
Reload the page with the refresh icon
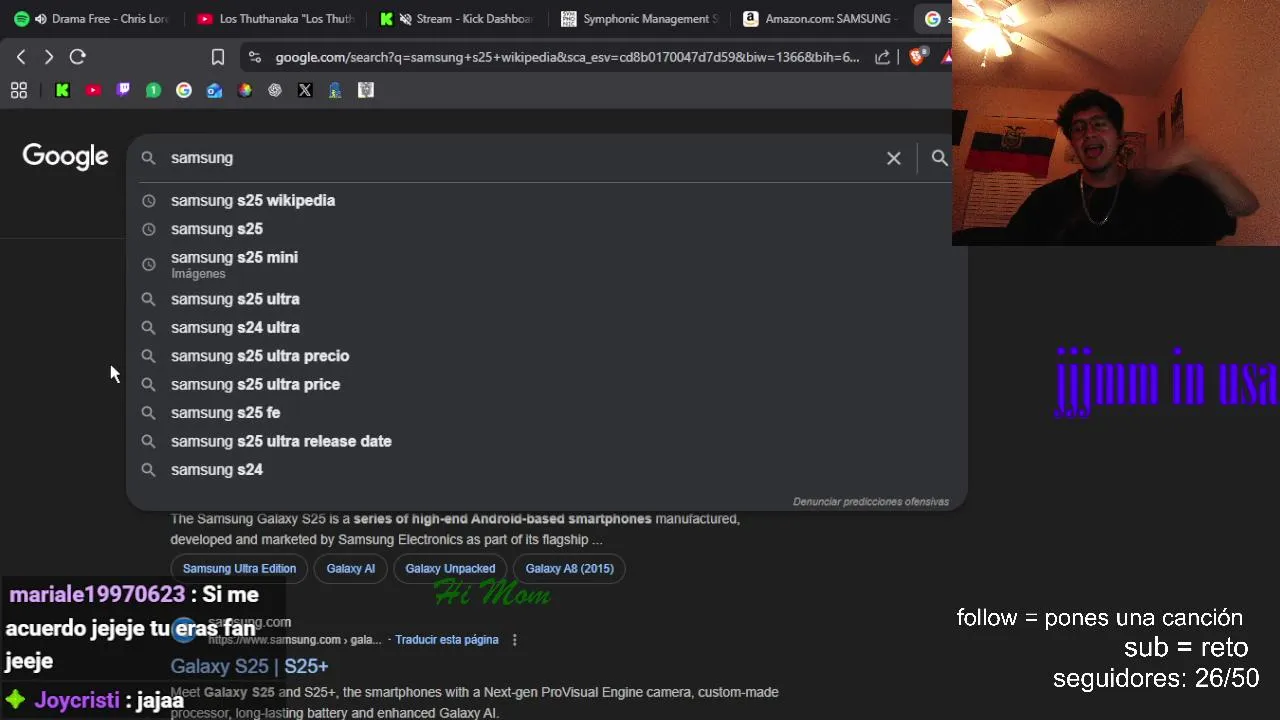pyautogui.click(x=78, y=57)
